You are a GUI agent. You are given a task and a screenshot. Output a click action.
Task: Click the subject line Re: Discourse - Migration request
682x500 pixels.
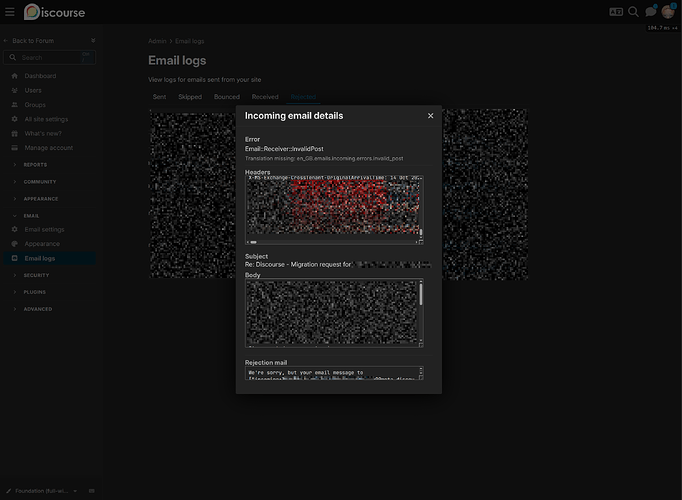pos(298,264)
